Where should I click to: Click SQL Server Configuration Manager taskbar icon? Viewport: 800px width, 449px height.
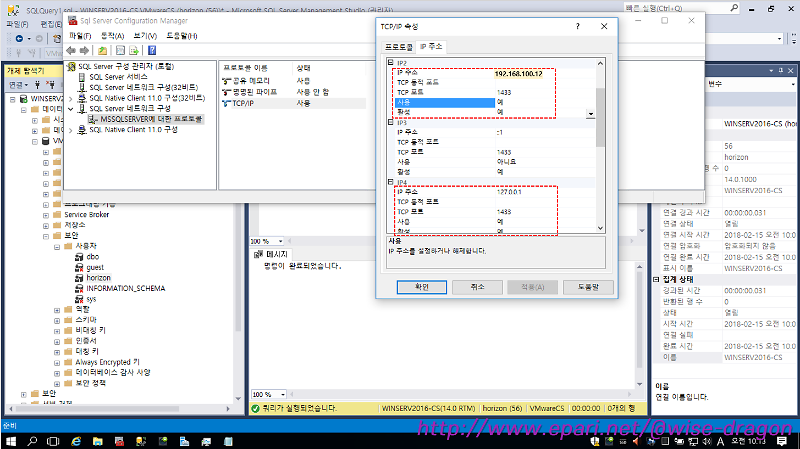tap(119, 441)
